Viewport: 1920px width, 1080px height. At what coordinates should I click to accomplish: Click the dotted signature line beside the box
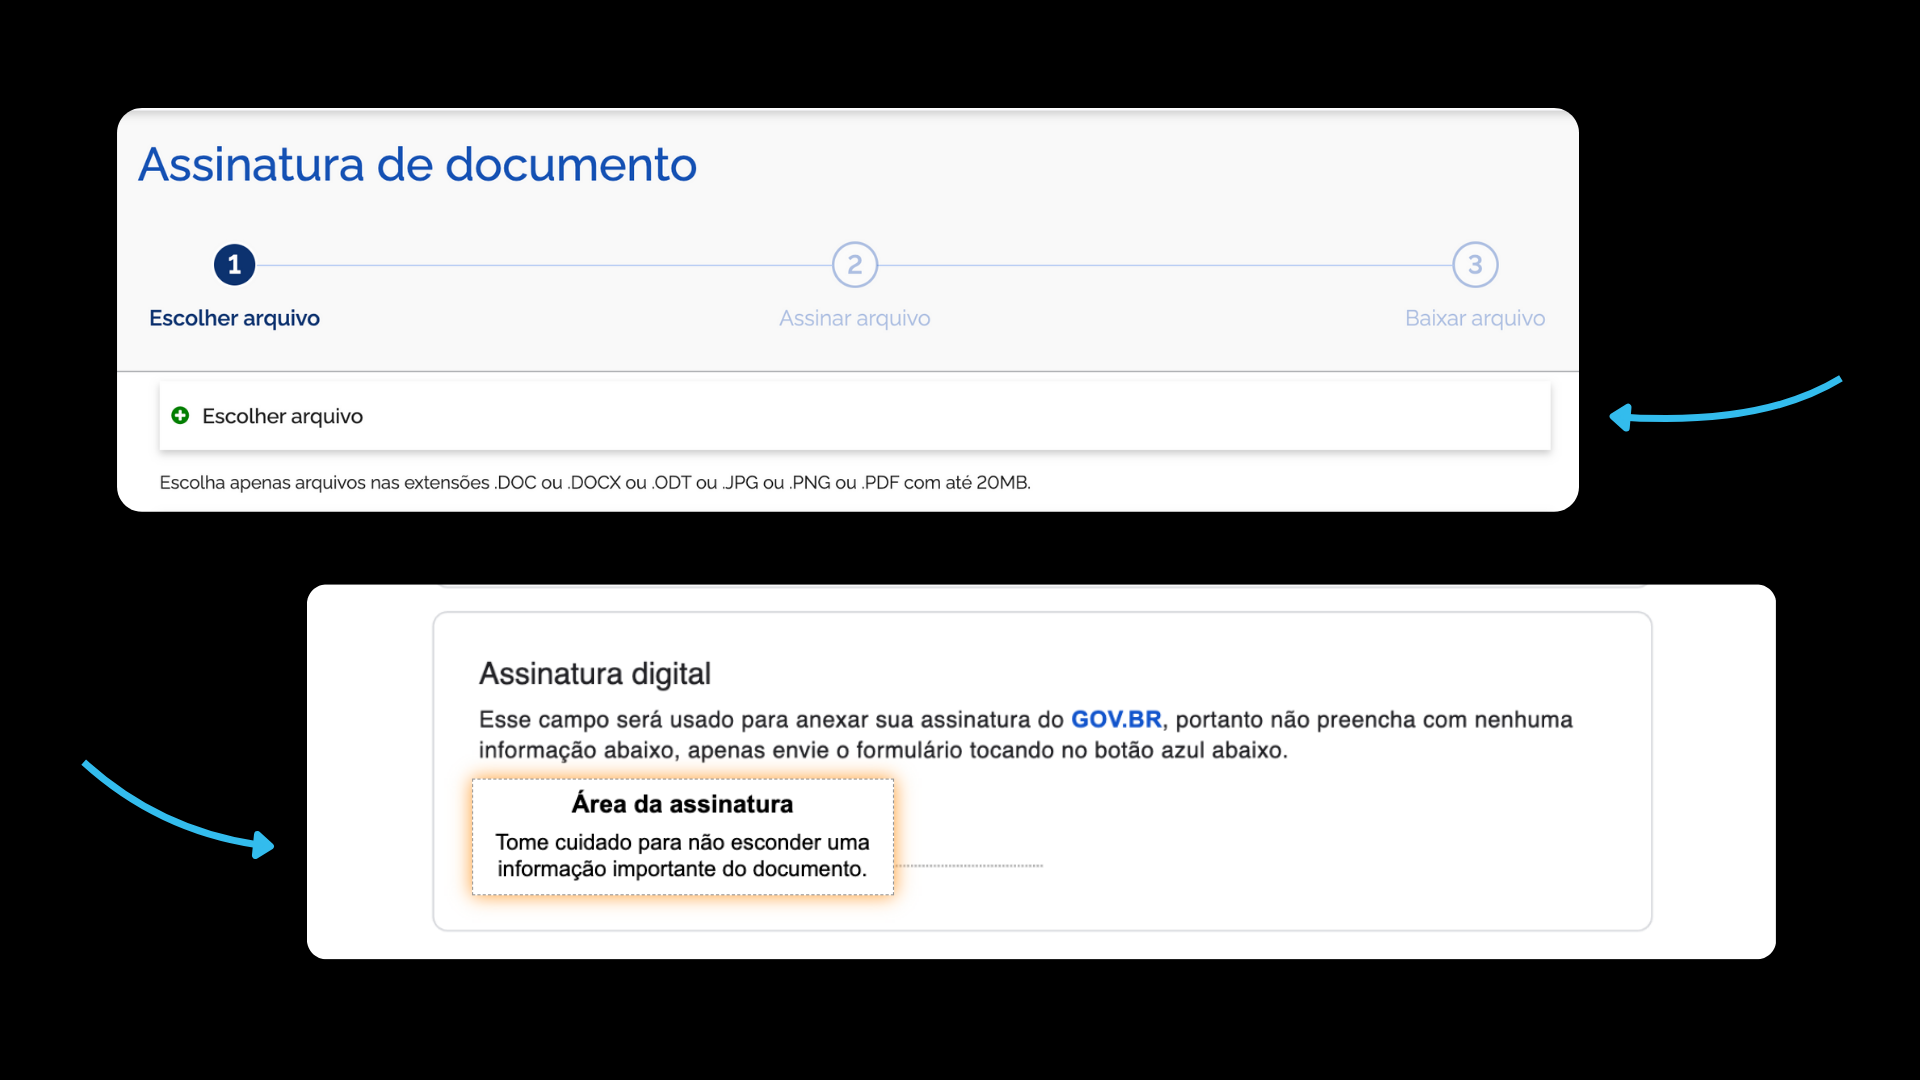point(969,866)
